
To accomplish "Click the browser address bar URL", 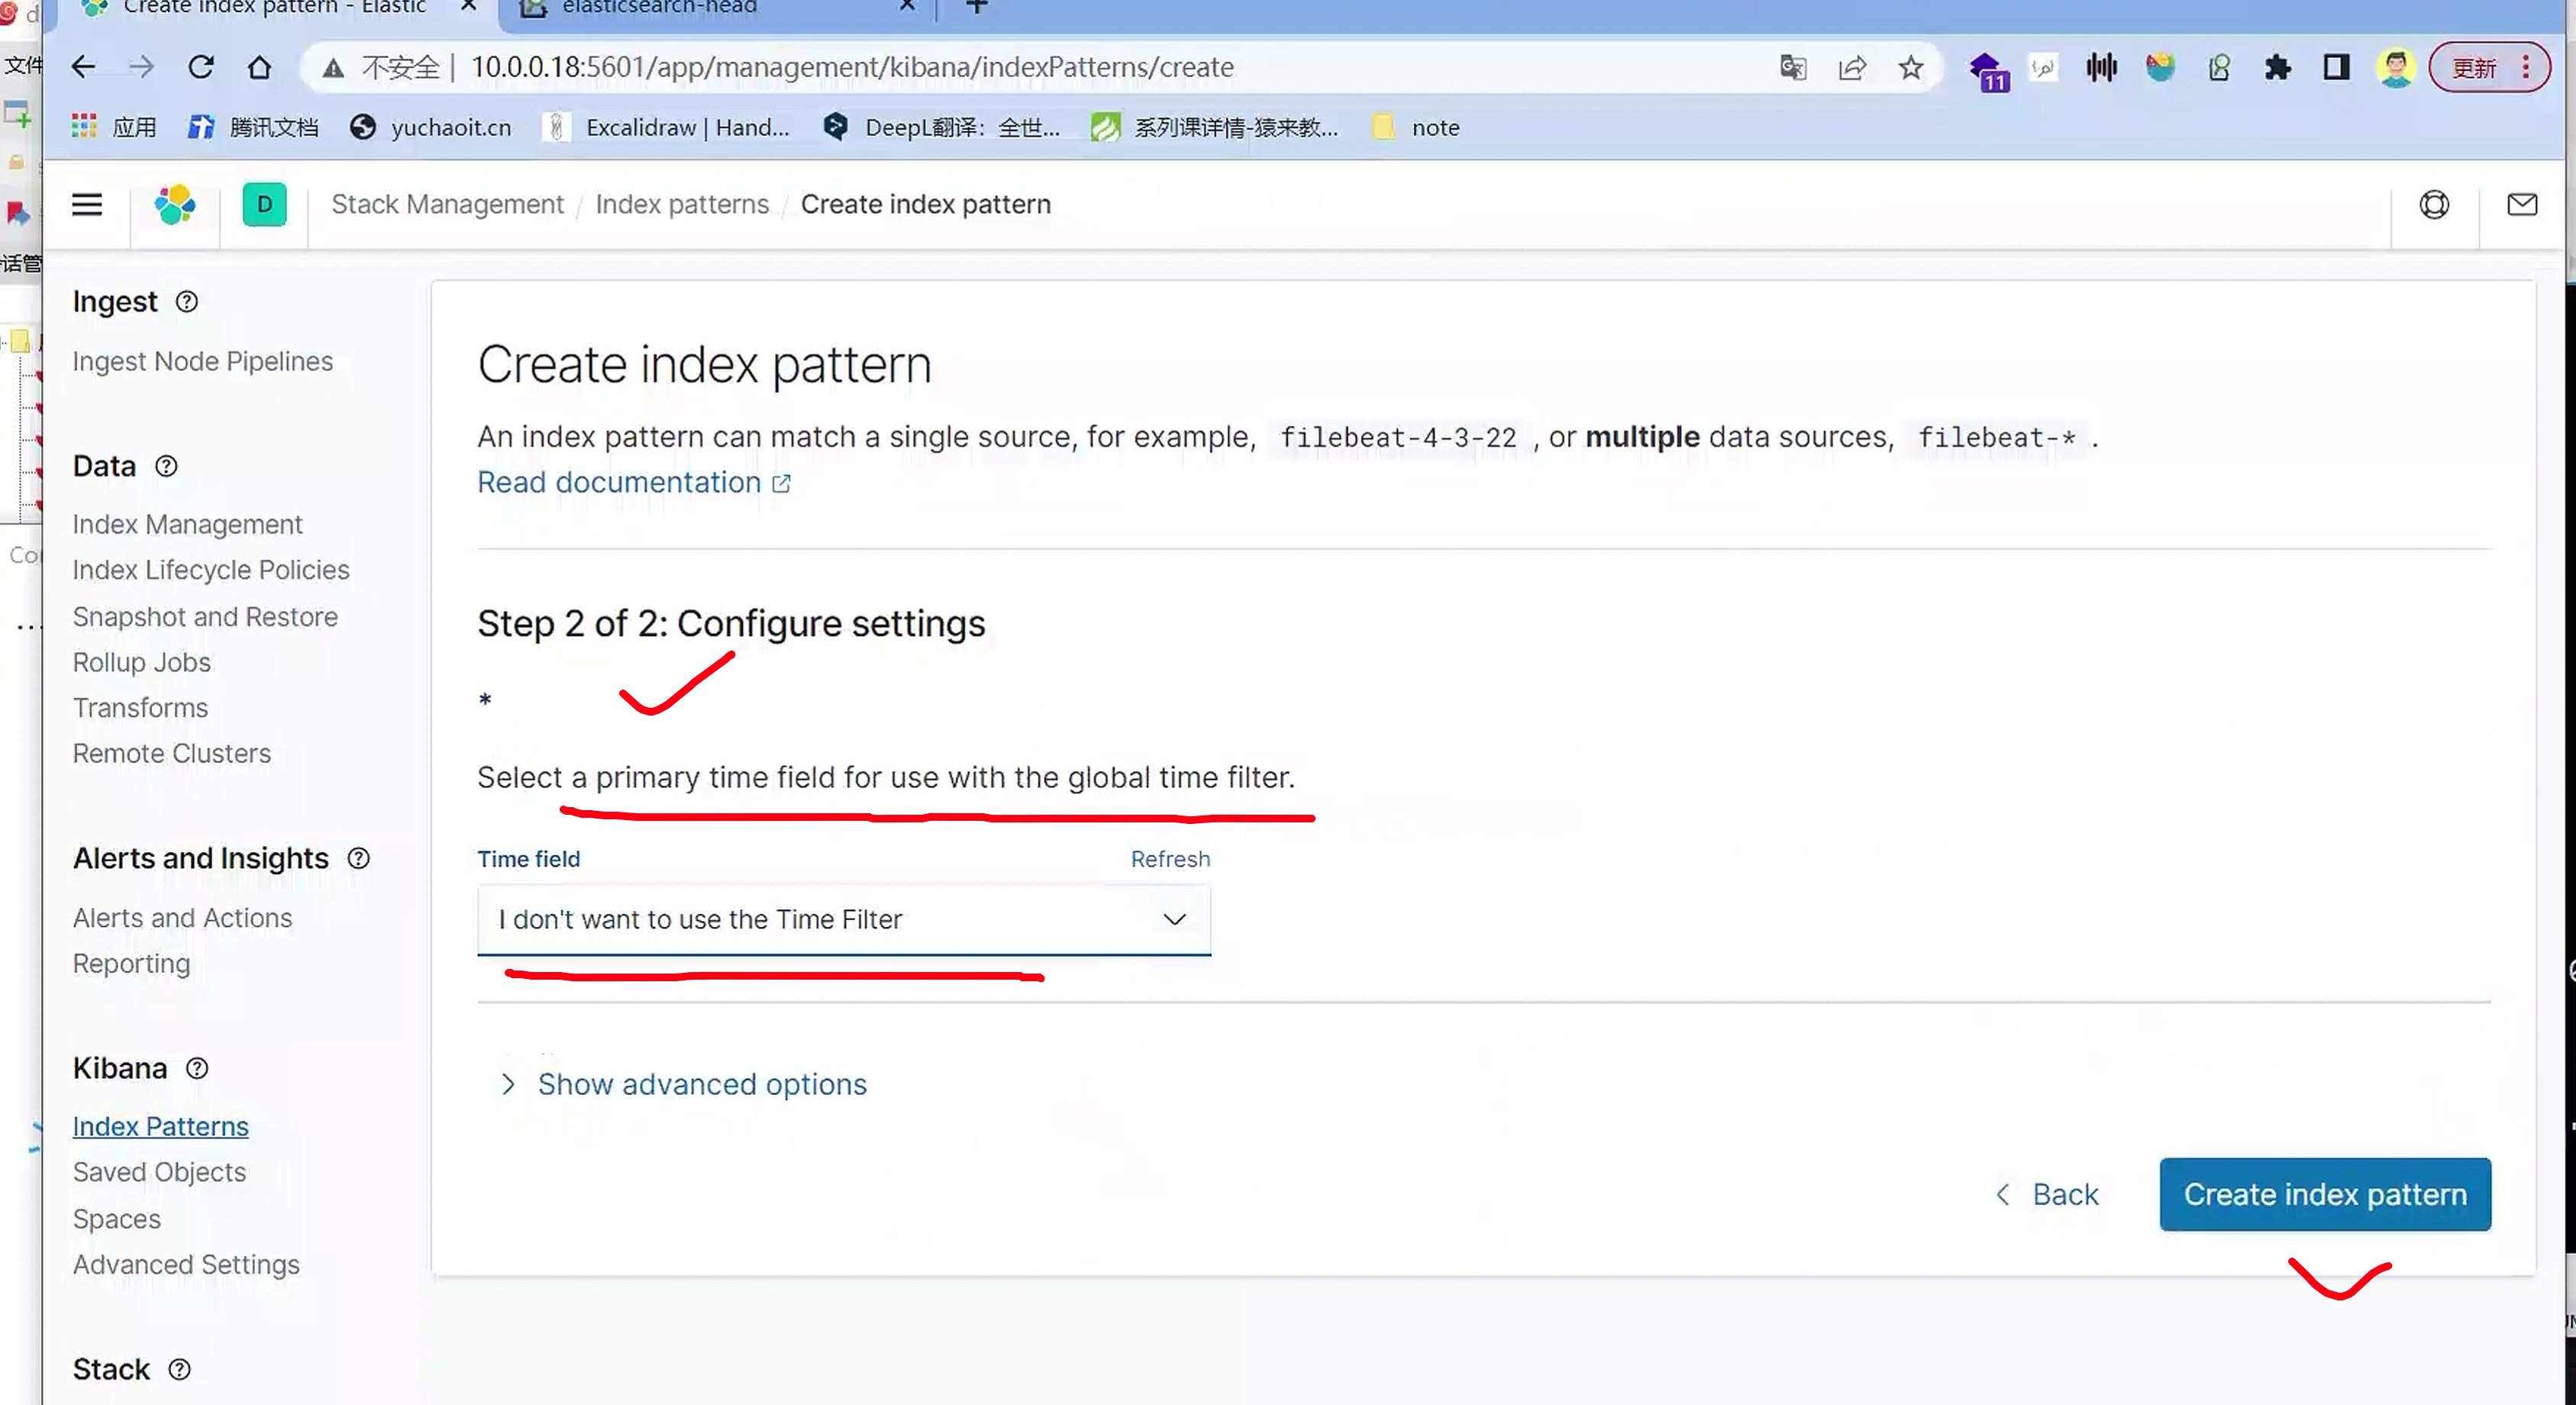I will (852, 68).
